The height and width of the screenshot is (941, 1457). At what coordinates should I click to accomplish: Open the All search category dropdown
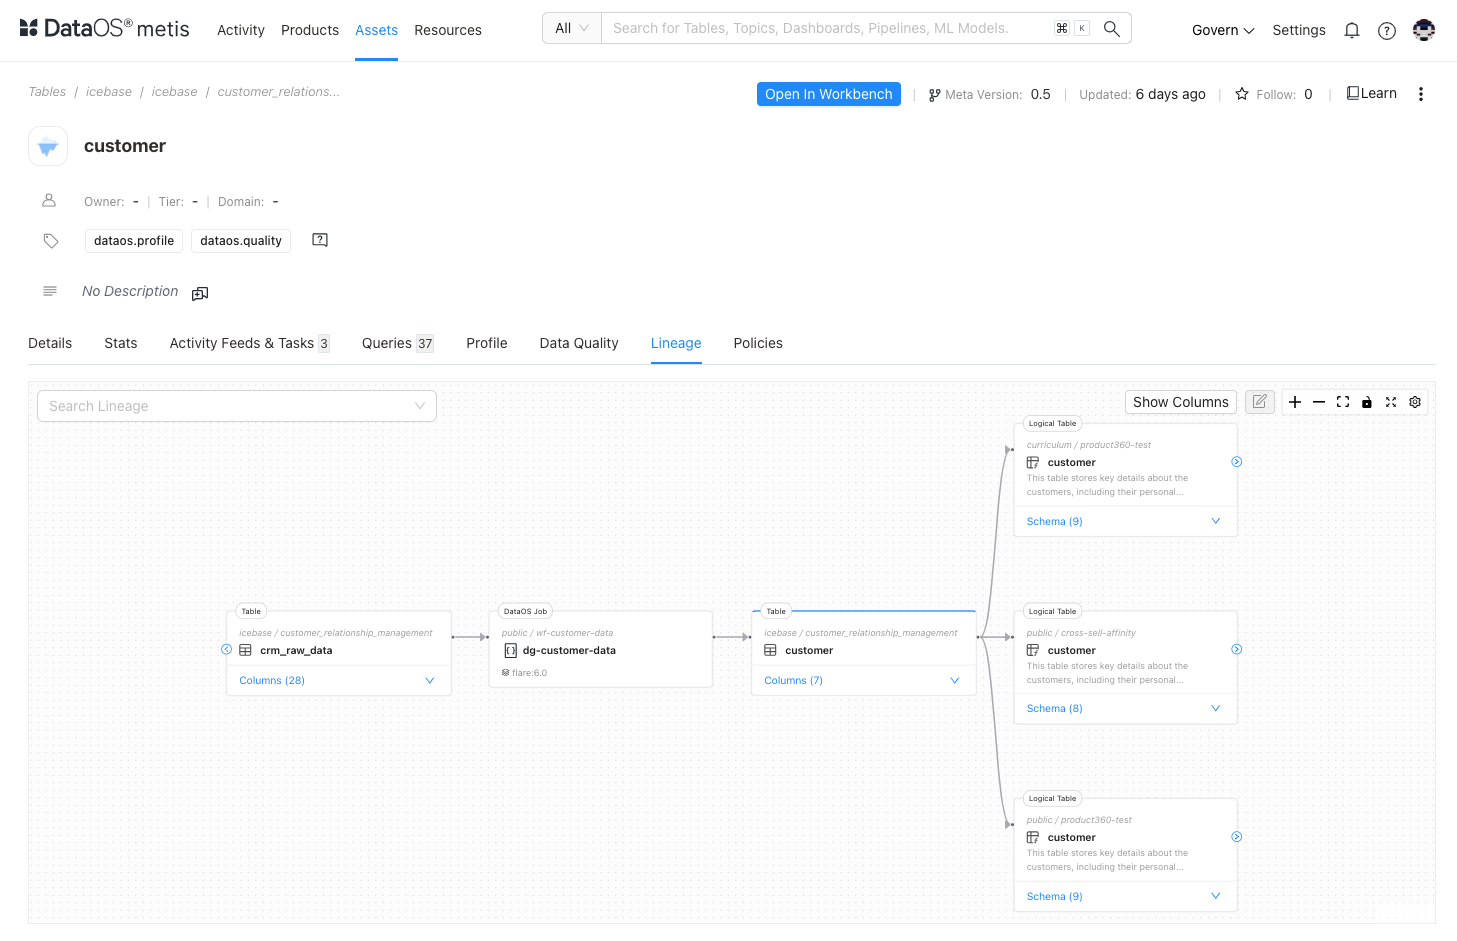coord(572,28)
